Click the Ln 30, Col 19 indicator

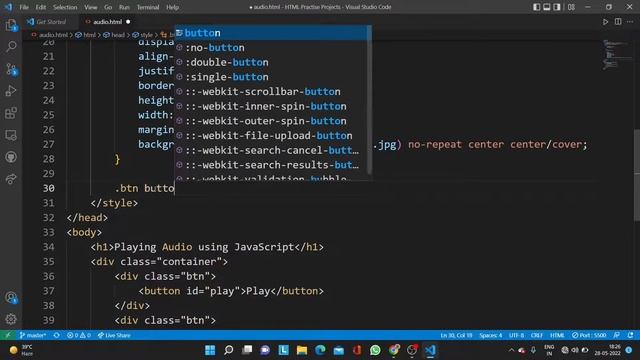(x=456, y=335)
